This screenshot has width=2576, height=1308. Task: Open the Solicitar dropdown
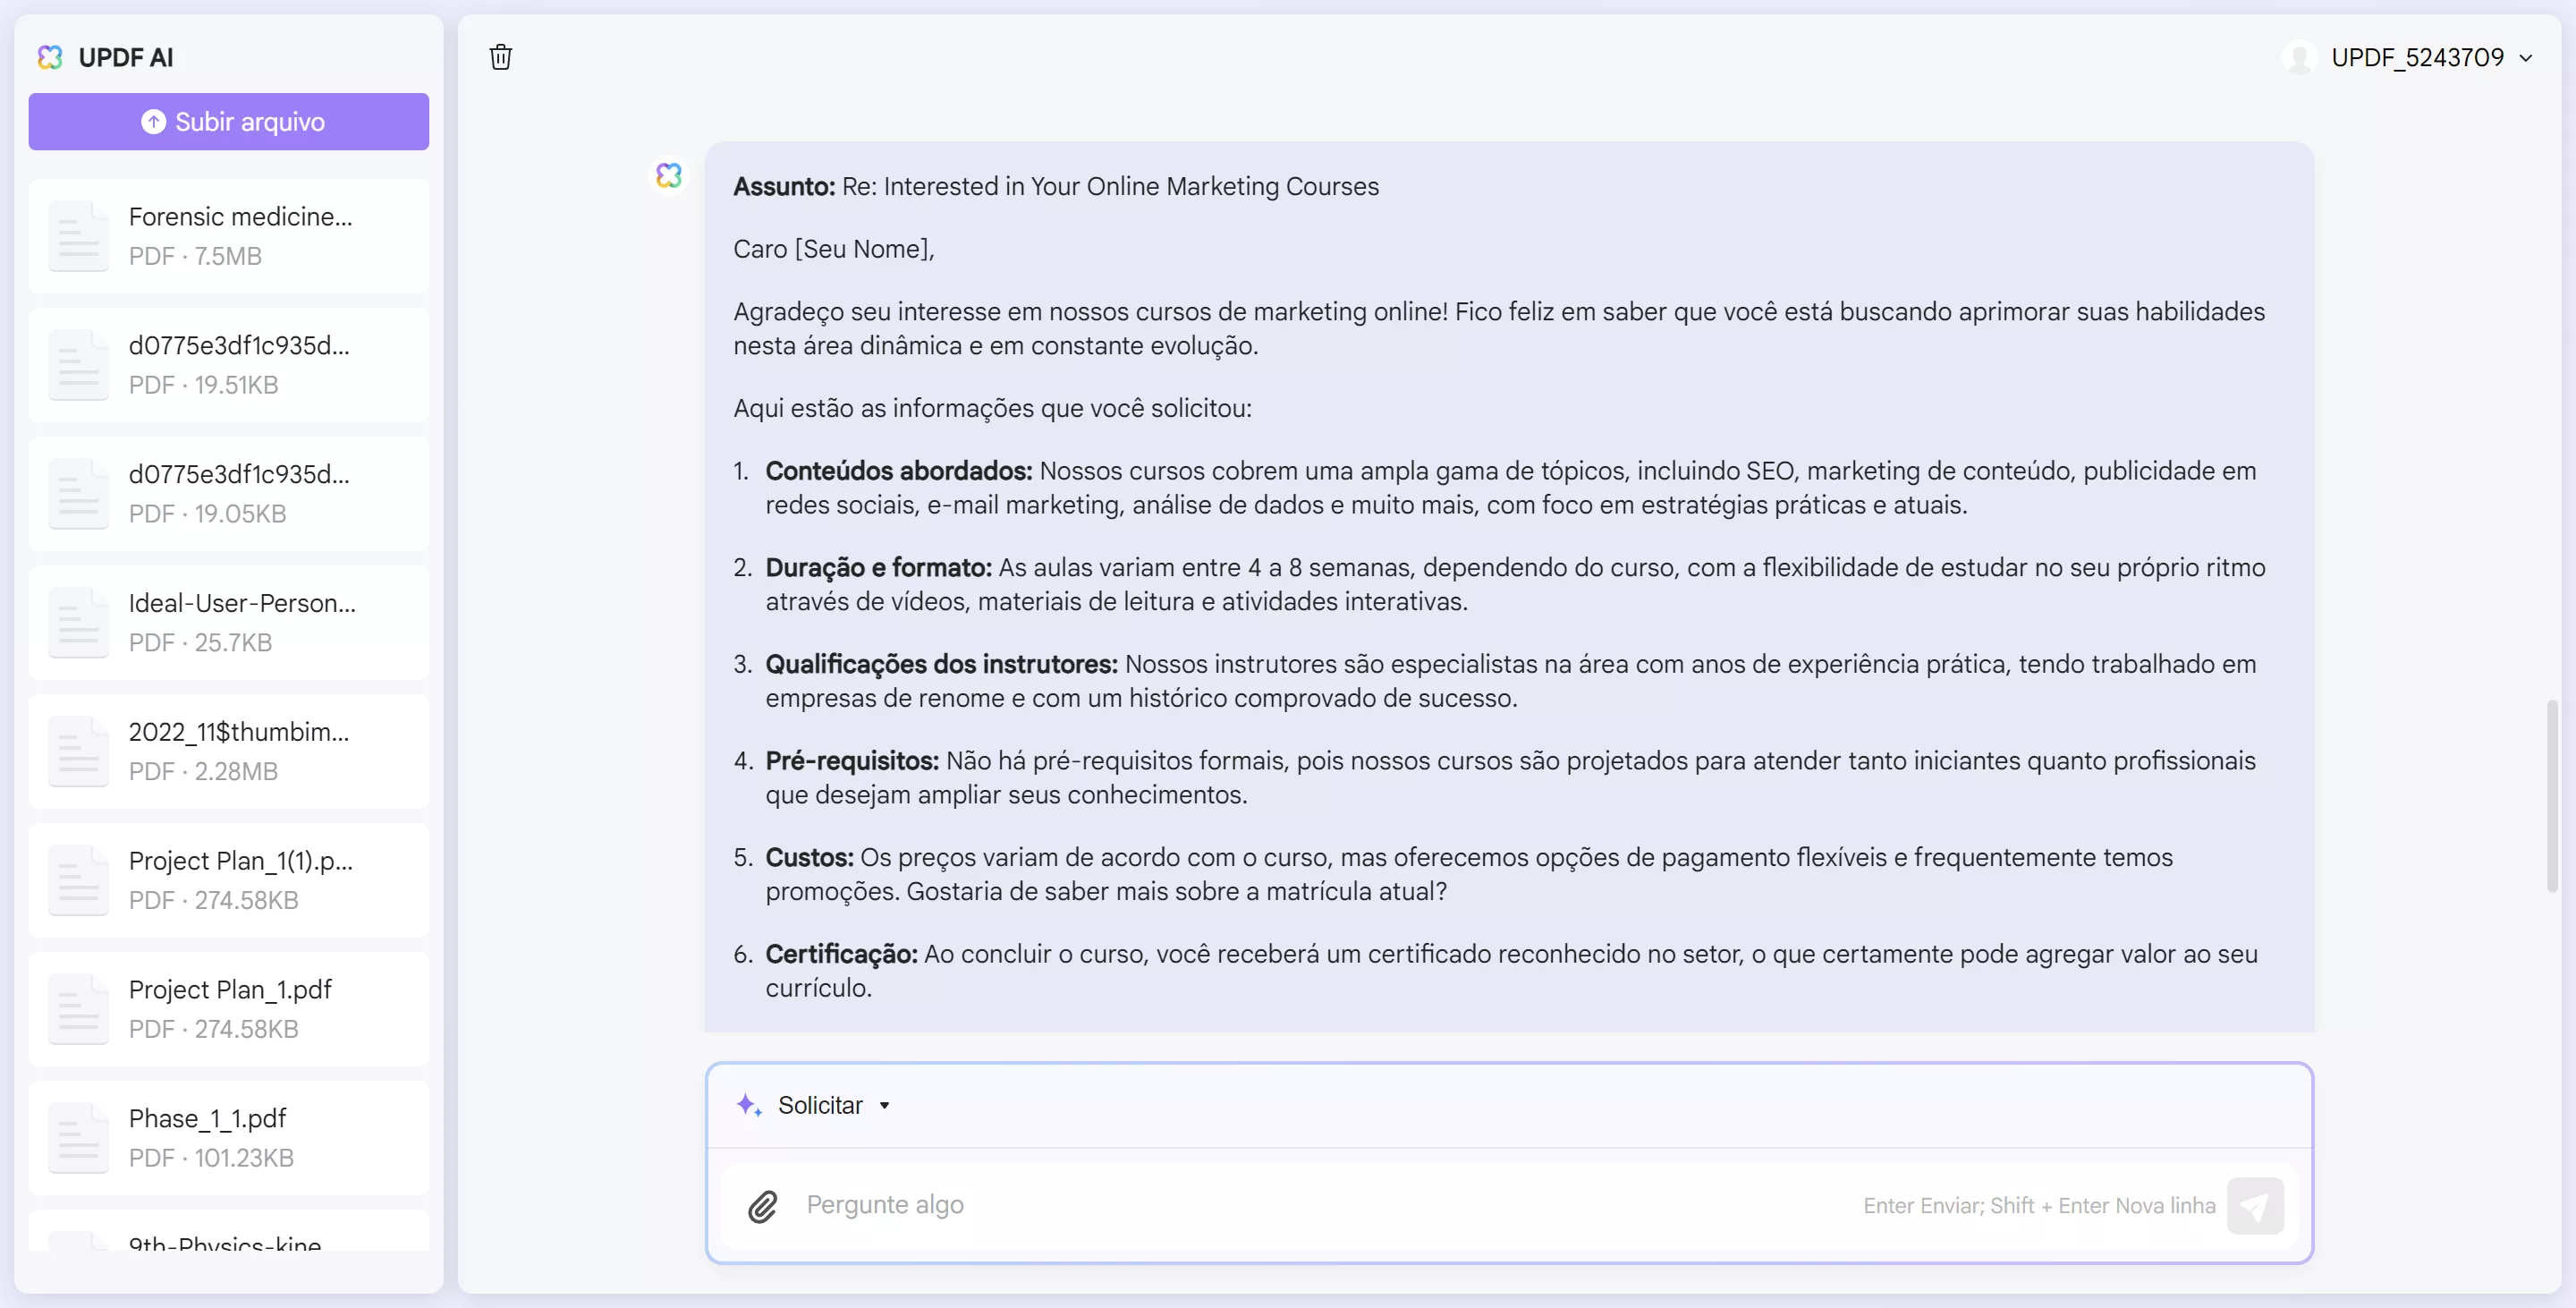[884, 1106]
